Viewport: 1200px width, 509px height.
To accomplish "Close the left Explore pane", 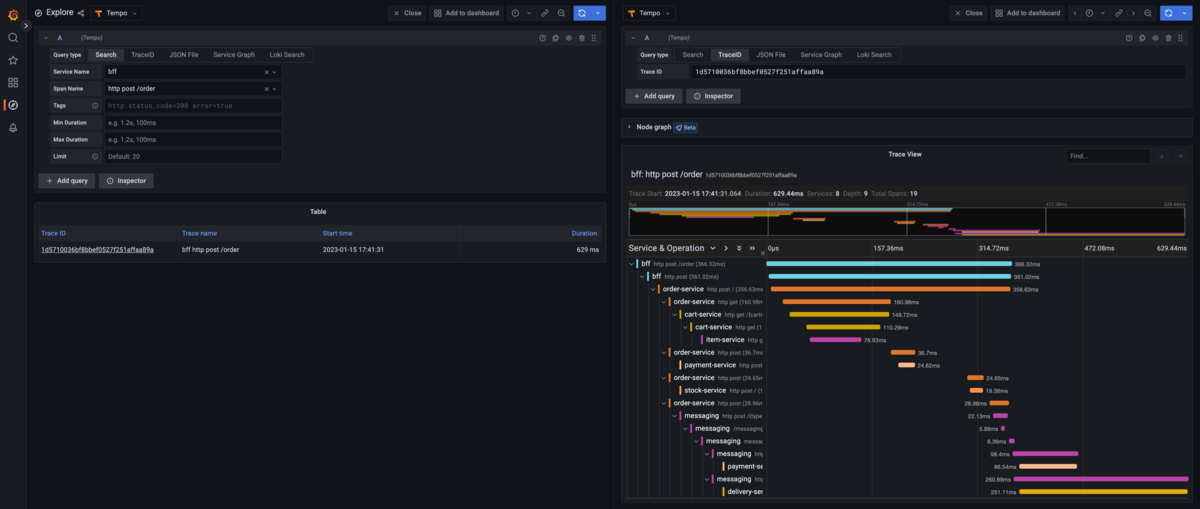I will [407, 13].
